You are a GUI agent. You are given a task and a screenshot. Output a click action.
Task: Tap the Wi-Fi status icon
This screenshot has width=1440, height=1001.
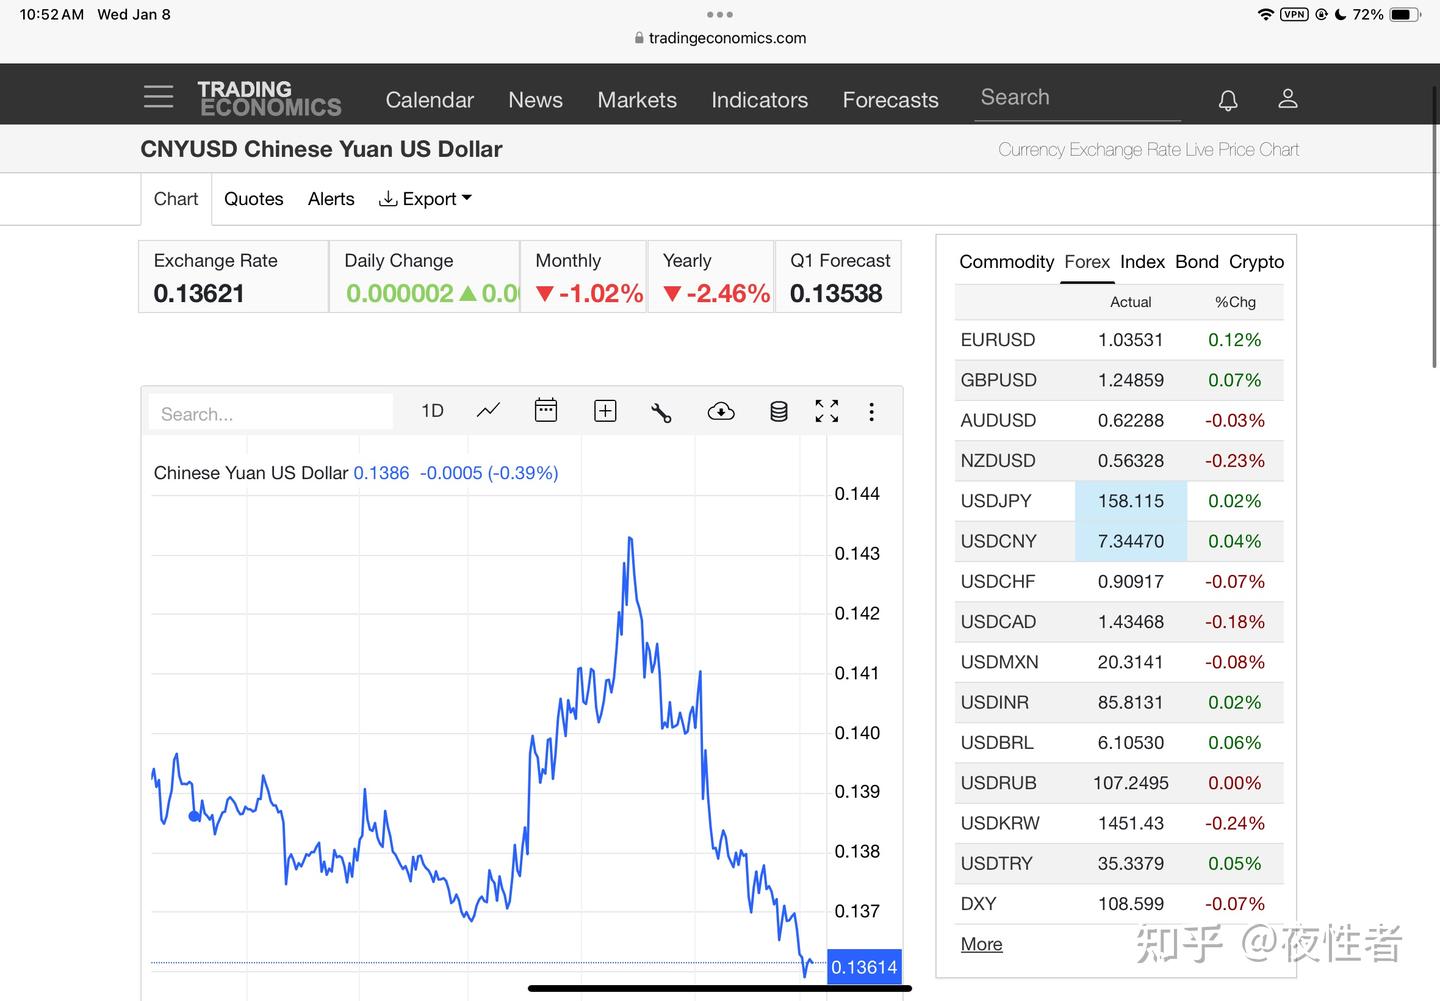pos(1266,14)
